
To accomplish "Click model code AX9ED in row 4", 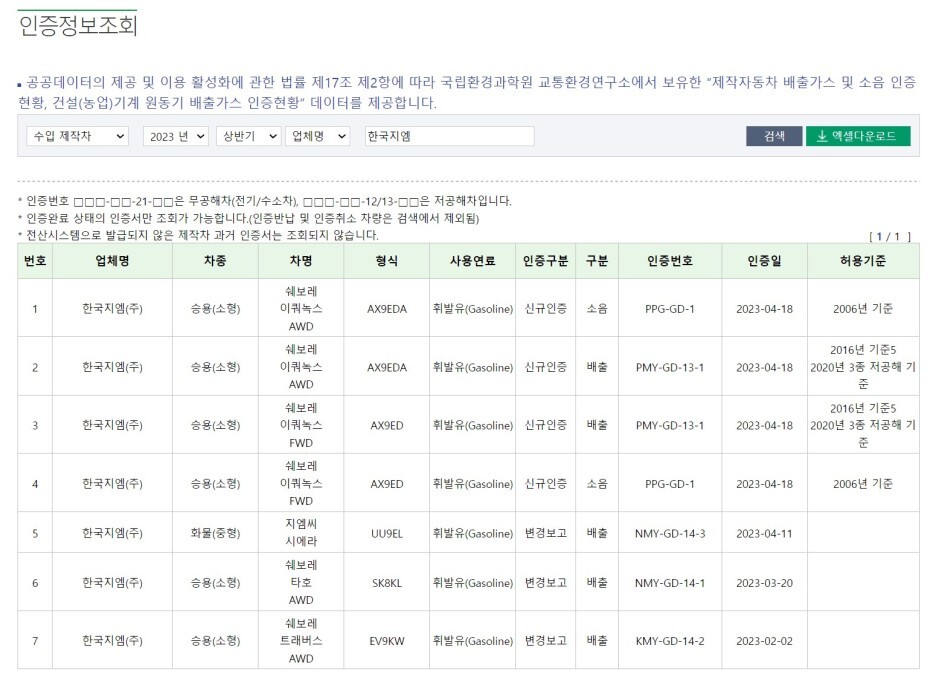I will (387, 484).
